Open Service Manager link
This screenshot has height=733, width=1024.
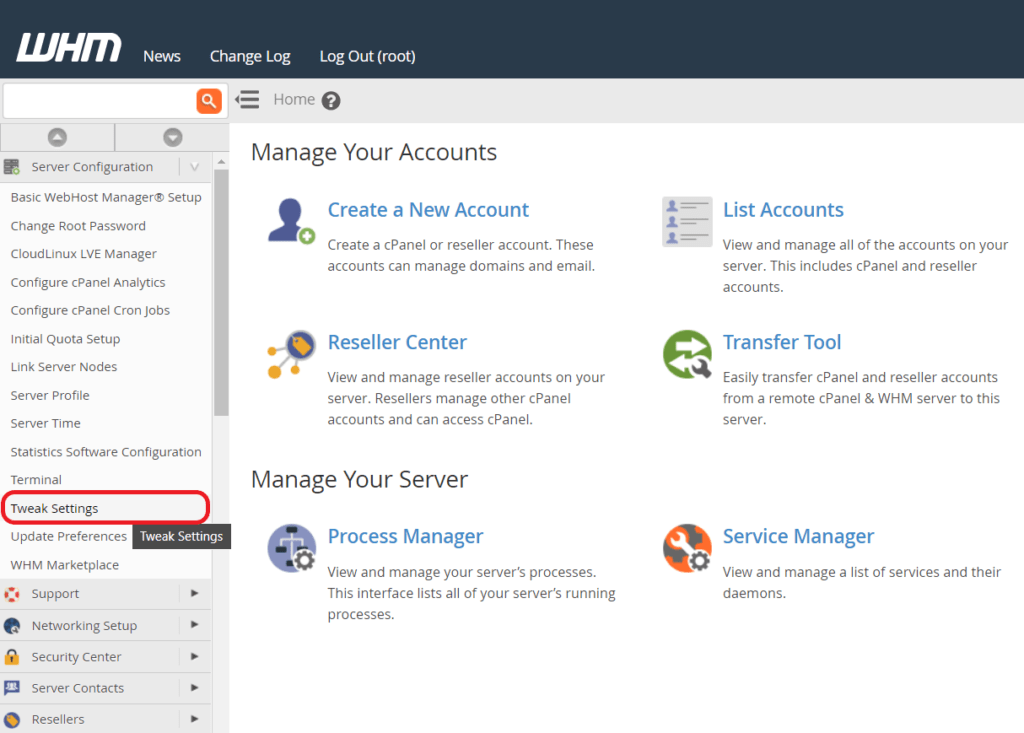click(x=798, y=536)
